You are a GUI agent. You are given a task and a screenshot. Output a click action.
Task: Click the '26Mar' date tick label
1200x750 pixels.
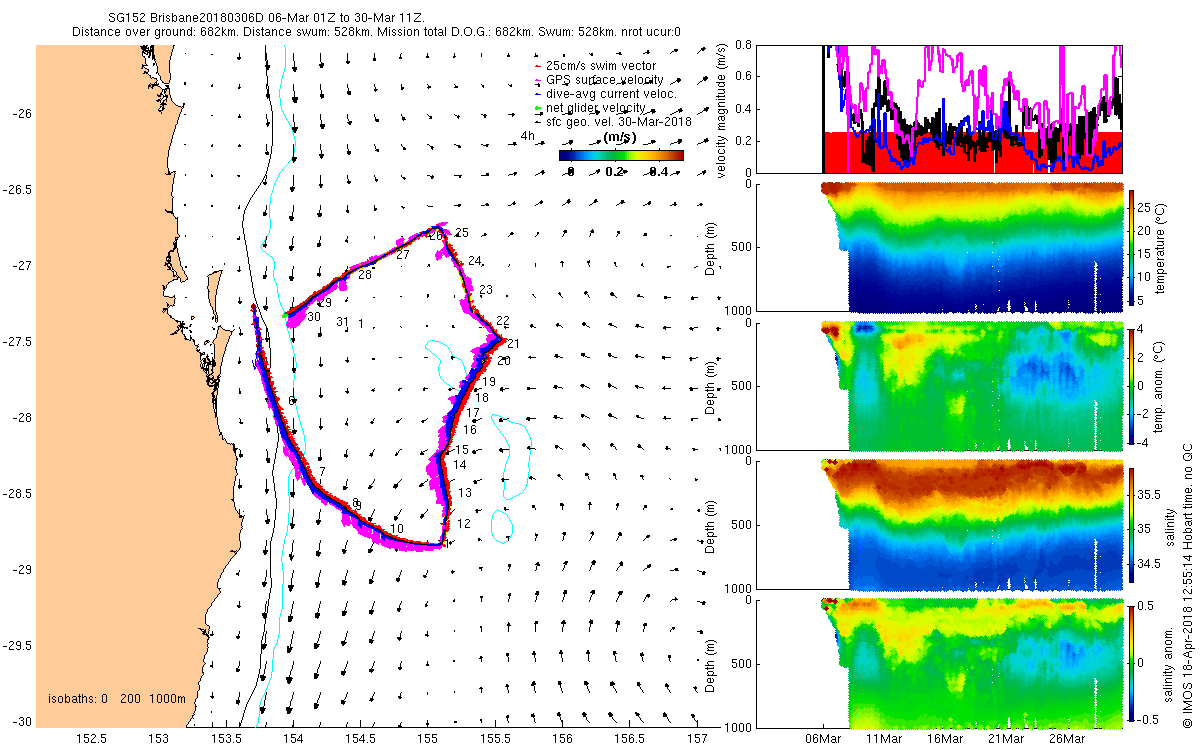pos(1066,739)
